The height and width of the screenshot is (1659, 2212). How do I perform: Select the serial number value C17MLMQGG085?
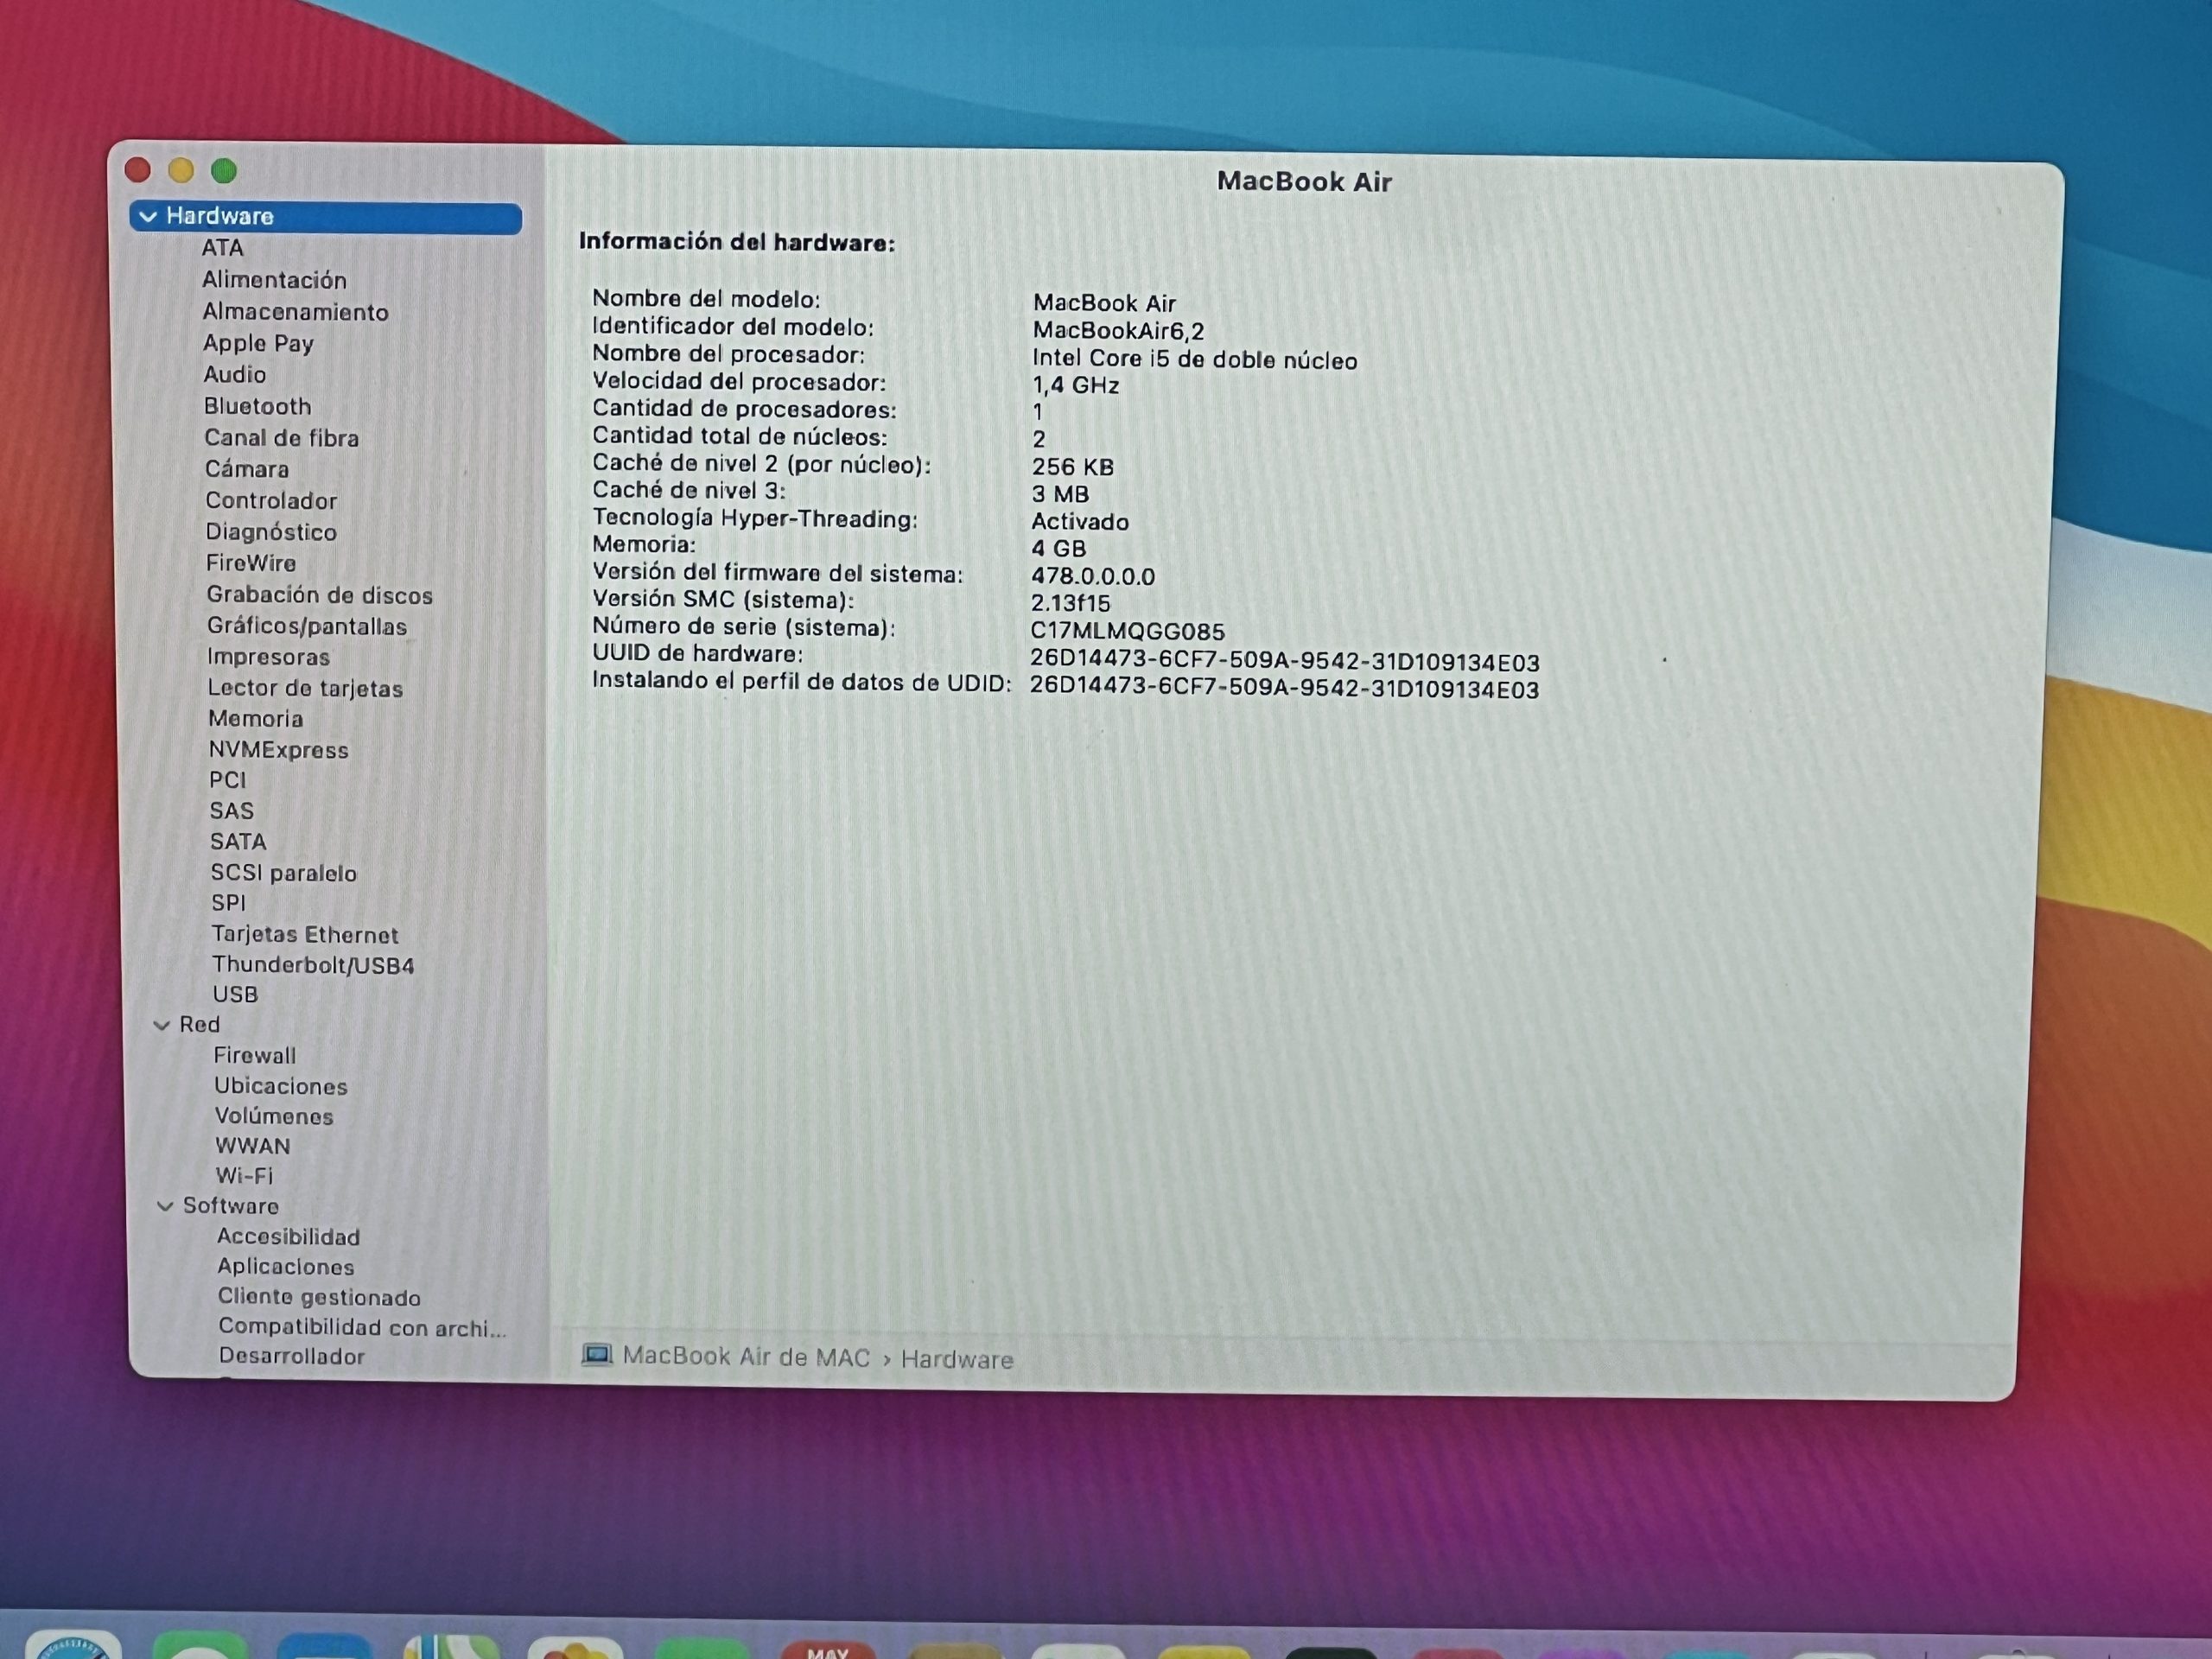pyautogui.click(x=1127, y=631)
